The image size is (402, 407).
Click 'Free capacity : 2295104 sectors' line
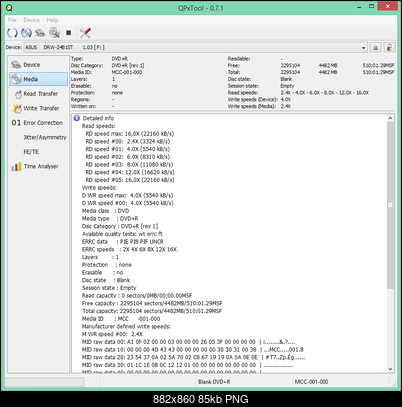click(152, 303)
